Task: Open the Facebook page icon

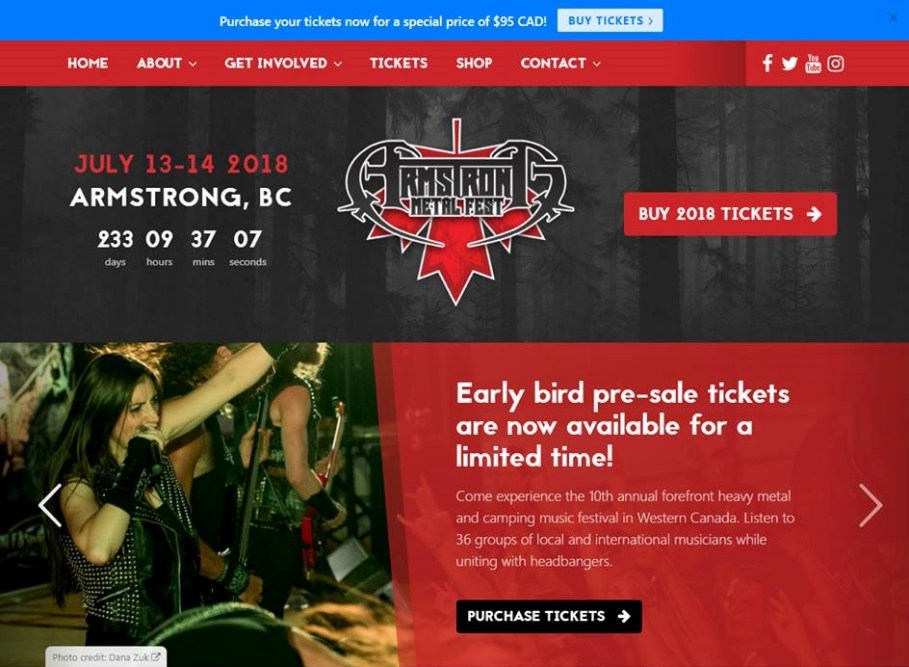Action: (x=767, y=63)
